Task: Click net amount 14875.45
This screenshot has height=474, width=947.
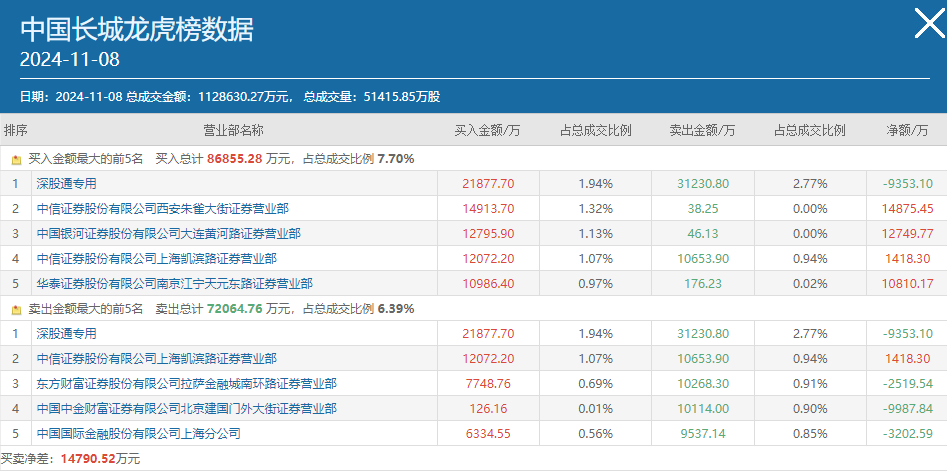Action: [x=908, y=209]
